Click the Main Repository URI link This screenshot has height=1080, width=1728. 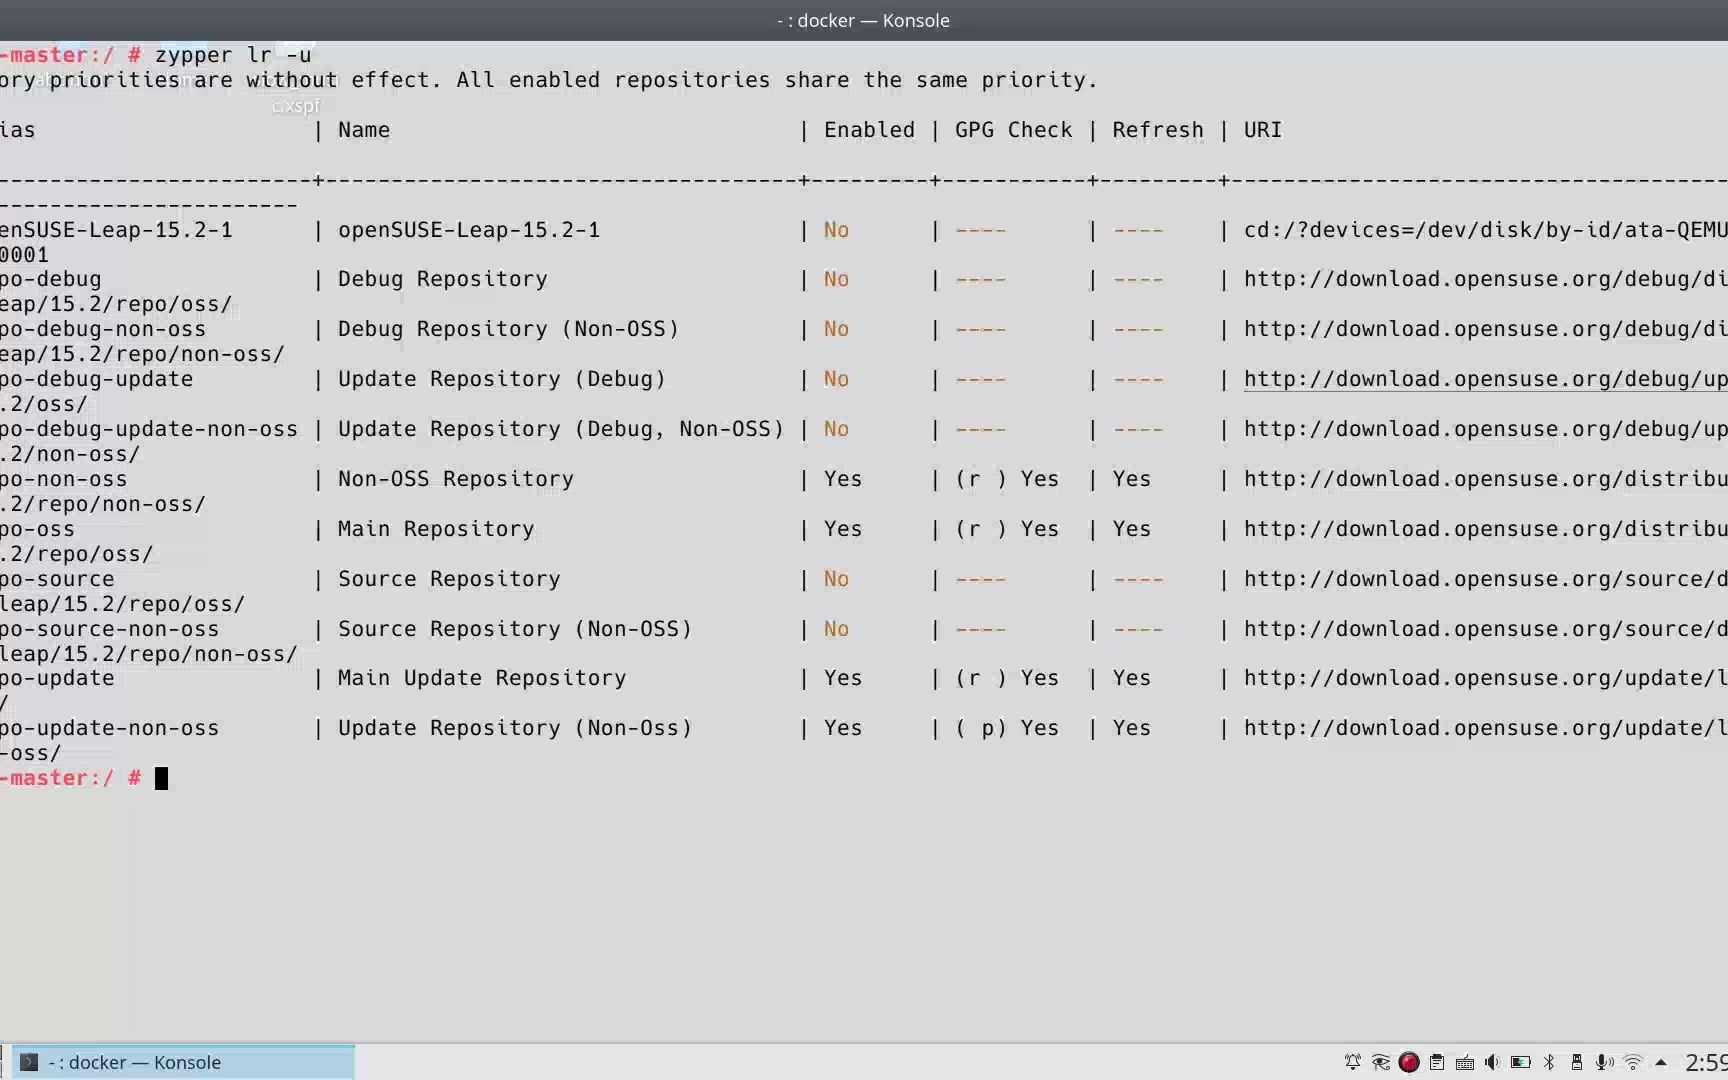point(1485,529)
